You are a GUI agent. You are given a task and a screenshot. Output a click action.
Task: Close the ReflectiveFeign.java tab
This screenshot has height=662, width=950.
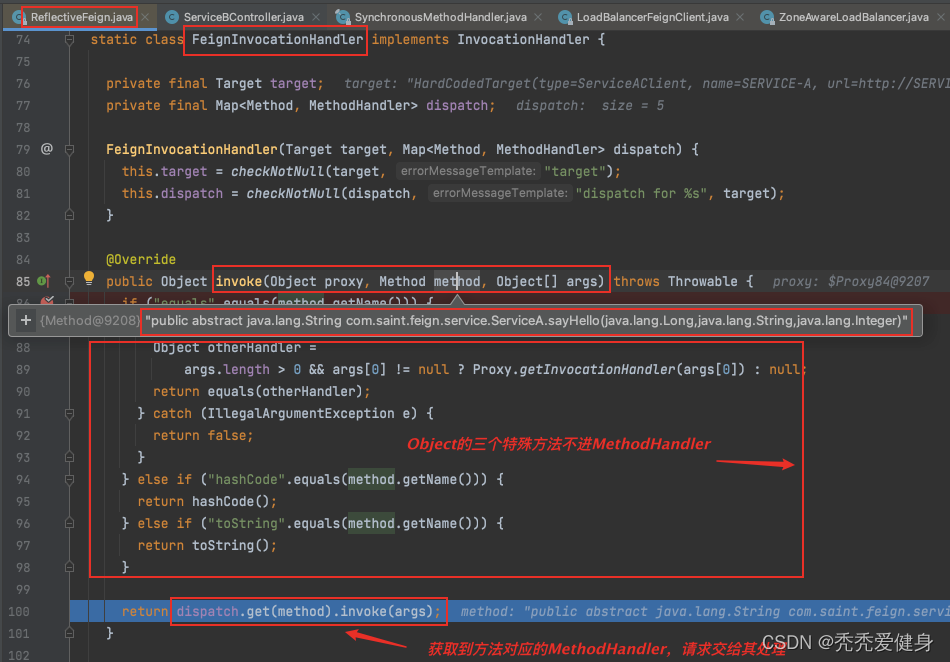(145, 17)
